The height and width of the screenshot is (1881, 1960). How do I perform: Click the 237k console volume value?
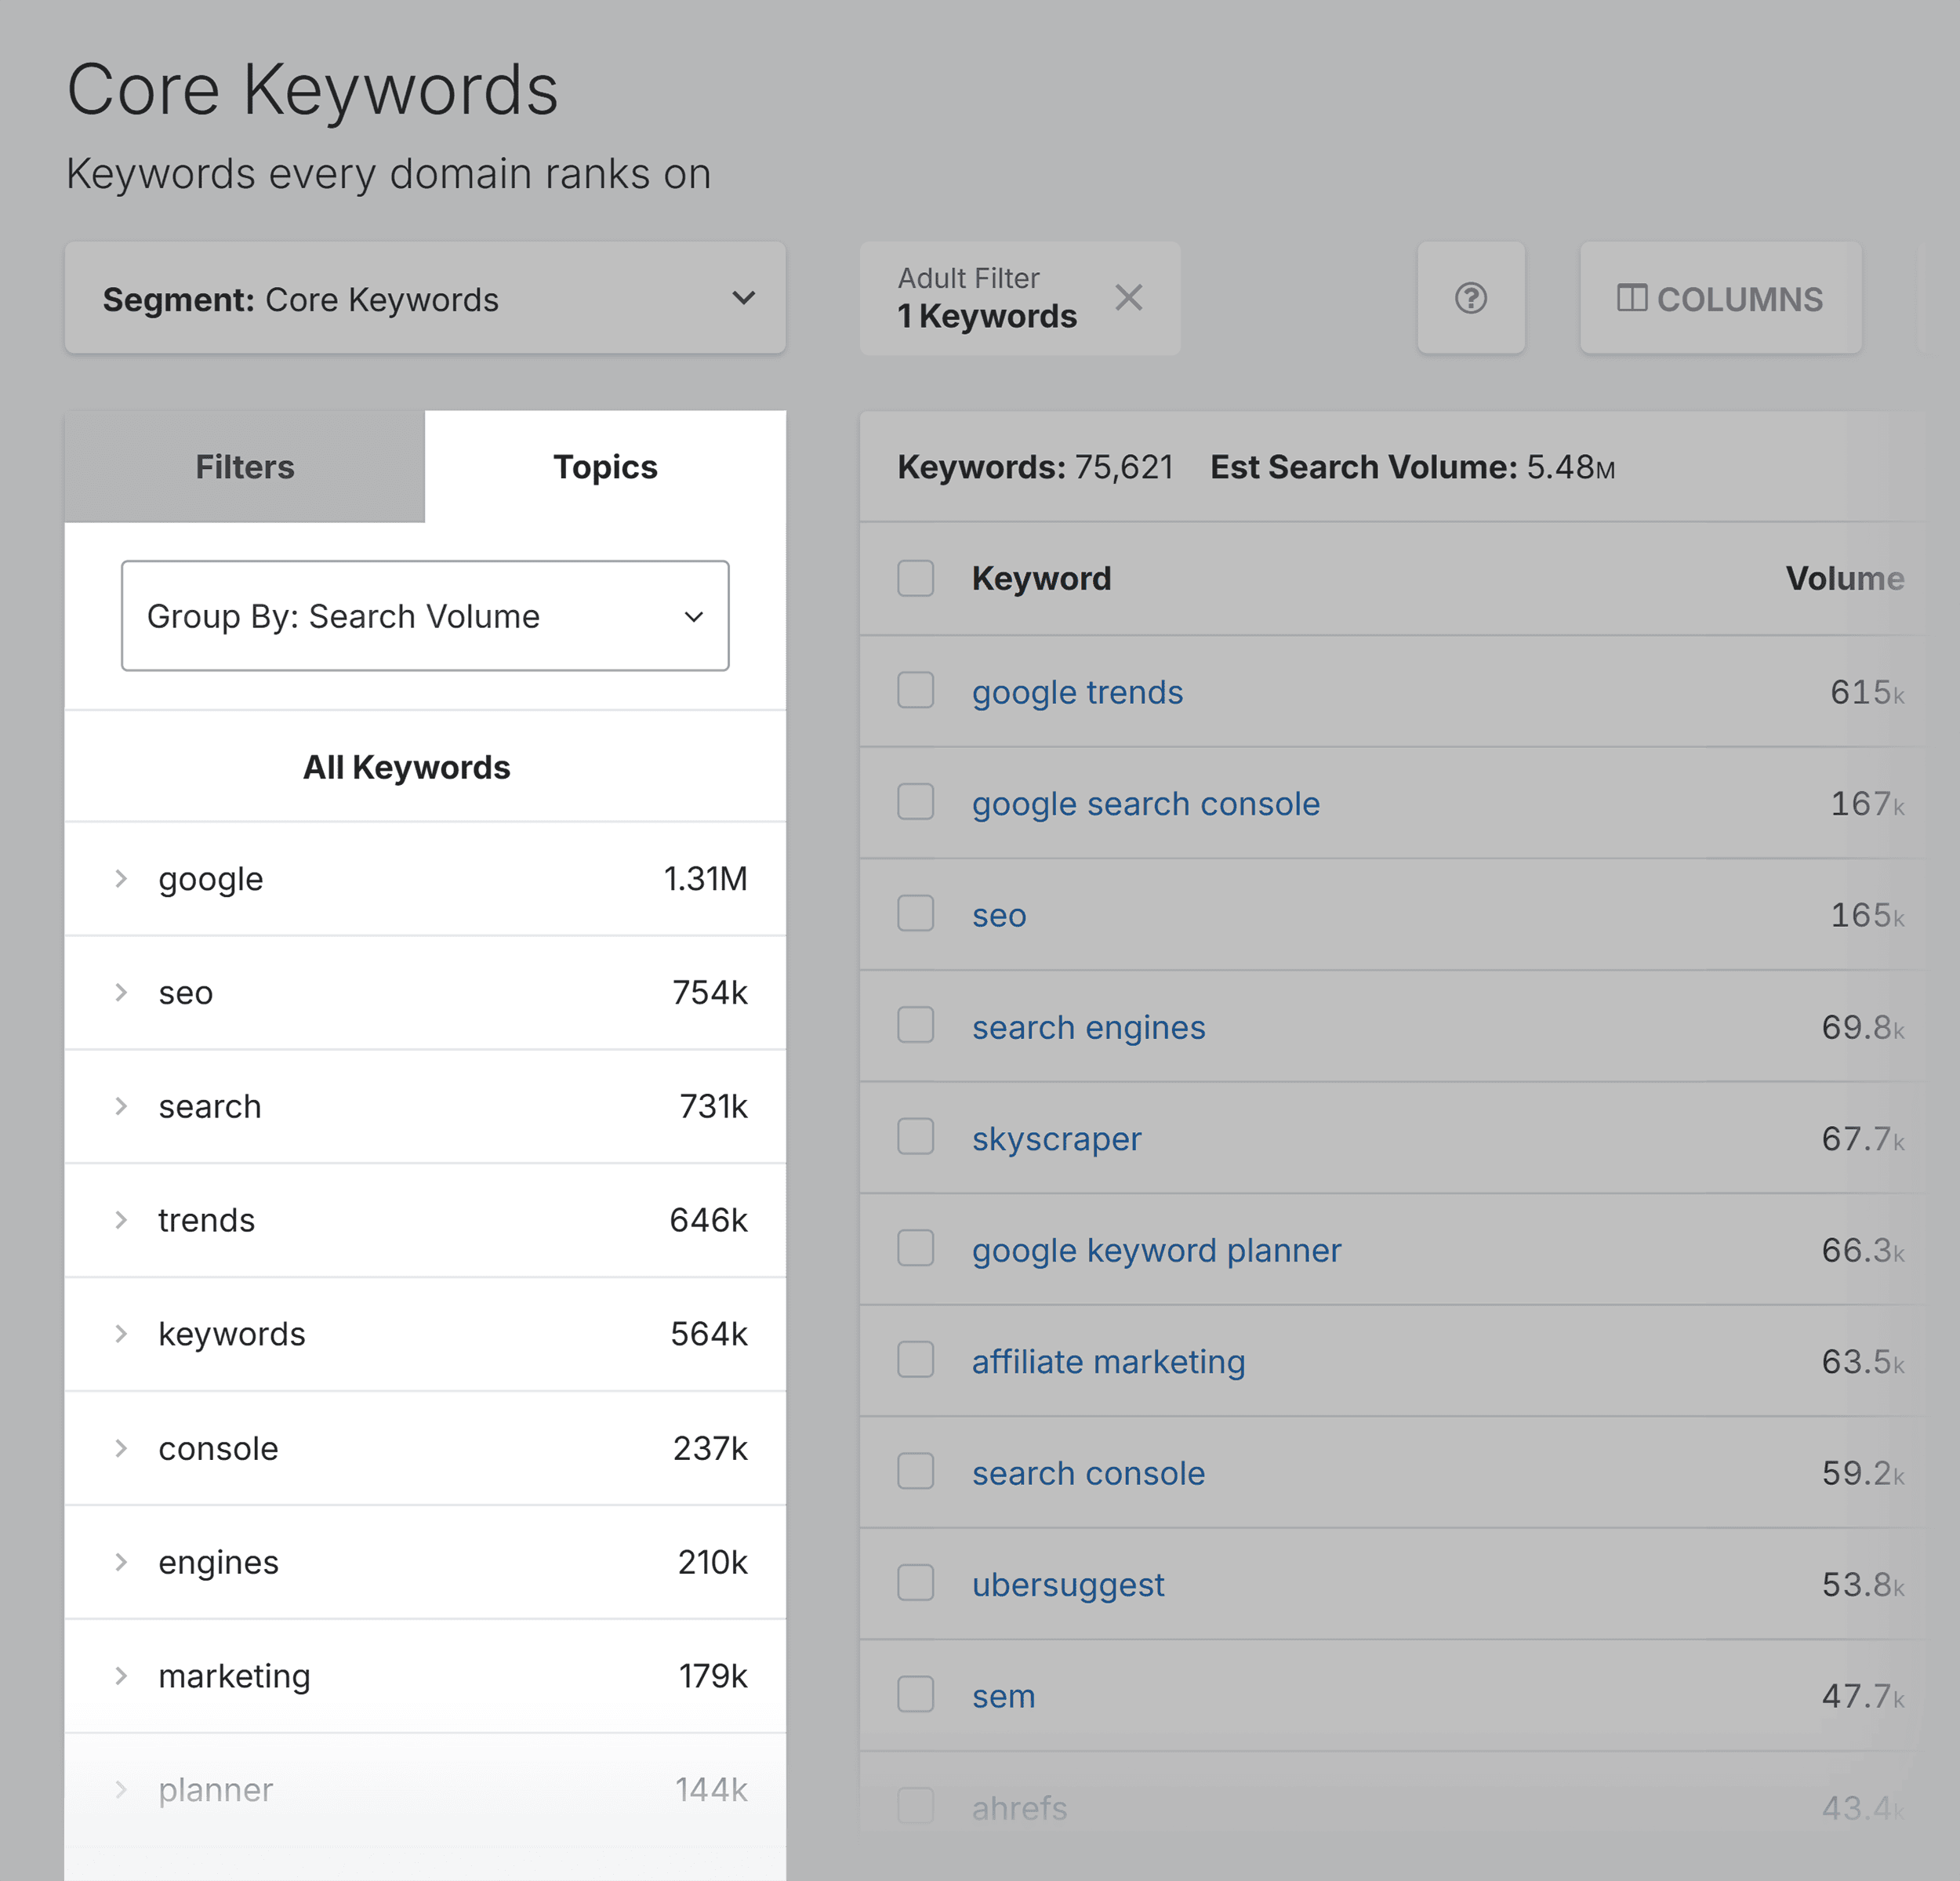[x=710, y=1448]
